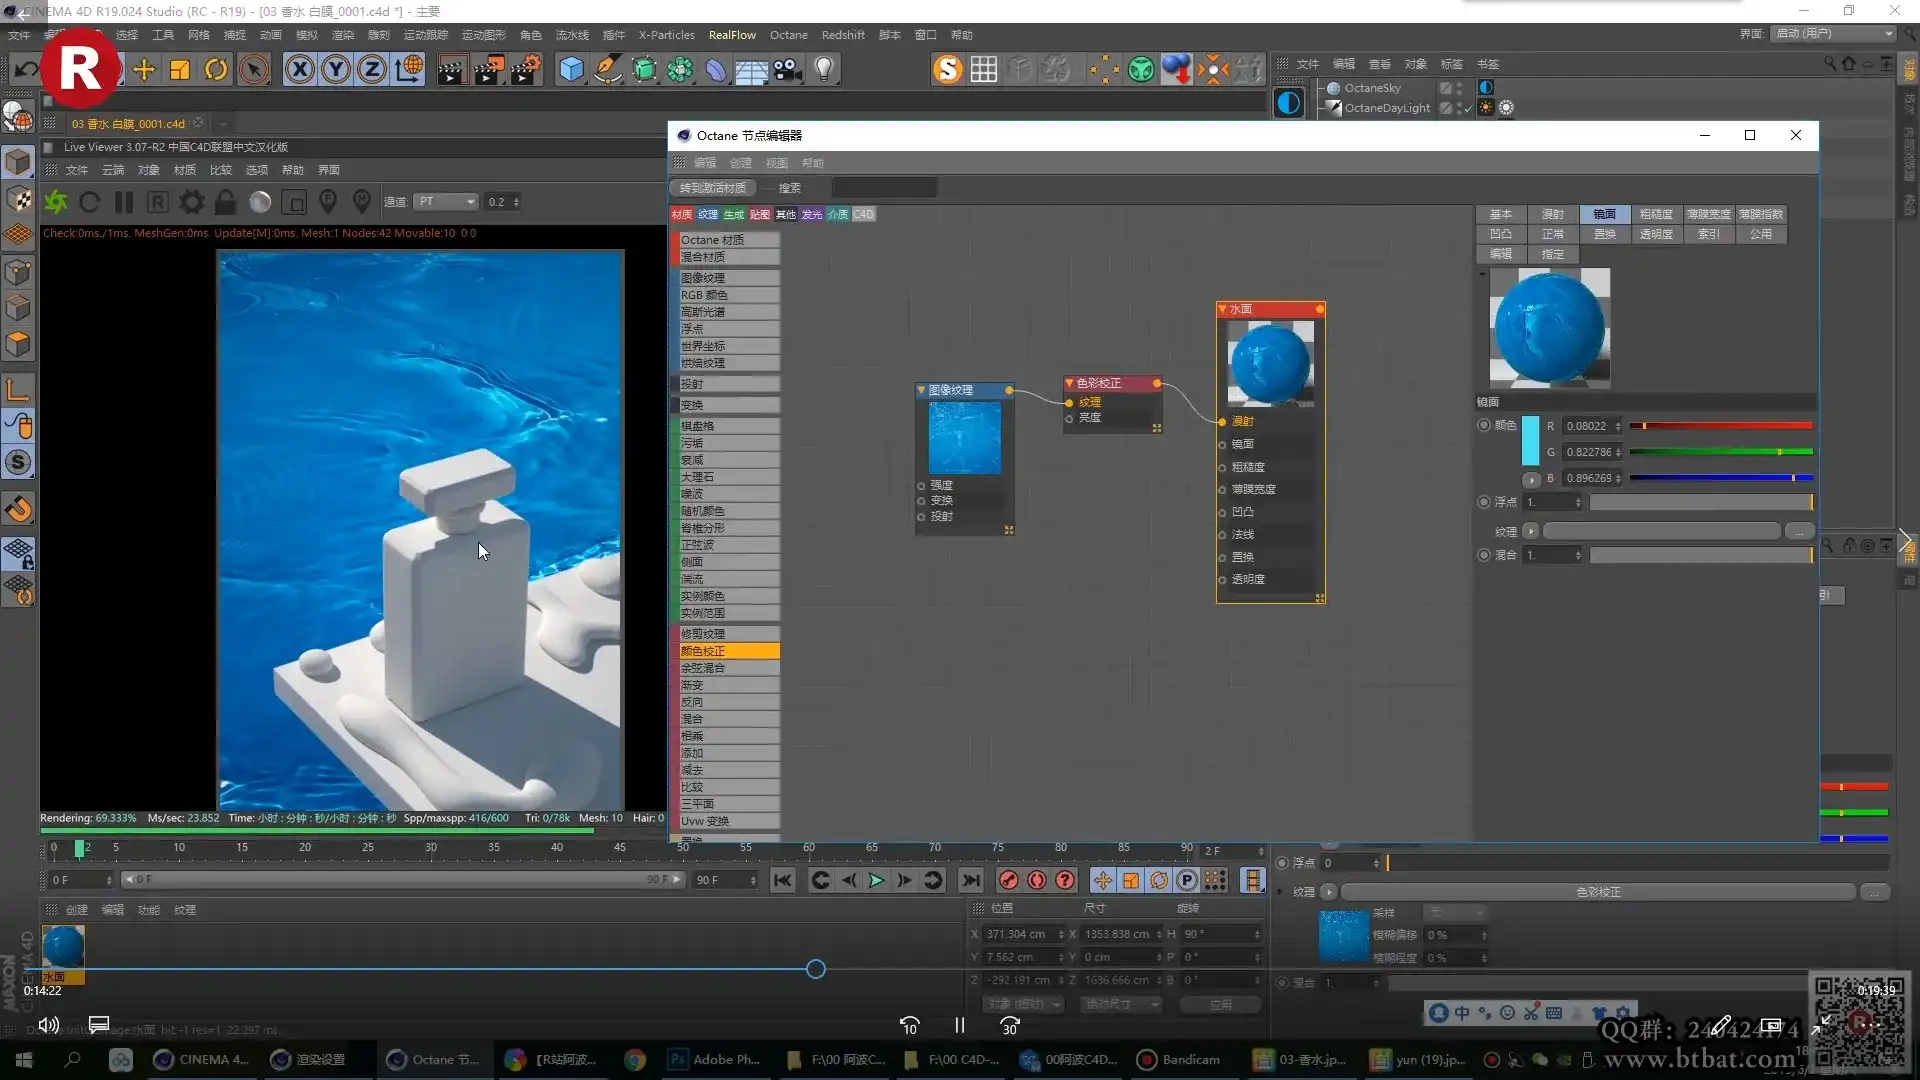Open the 通道 PT dropdown in Live Viewer
The width and height of the screenshot is (1920, 1080).
tap(445, 201)
